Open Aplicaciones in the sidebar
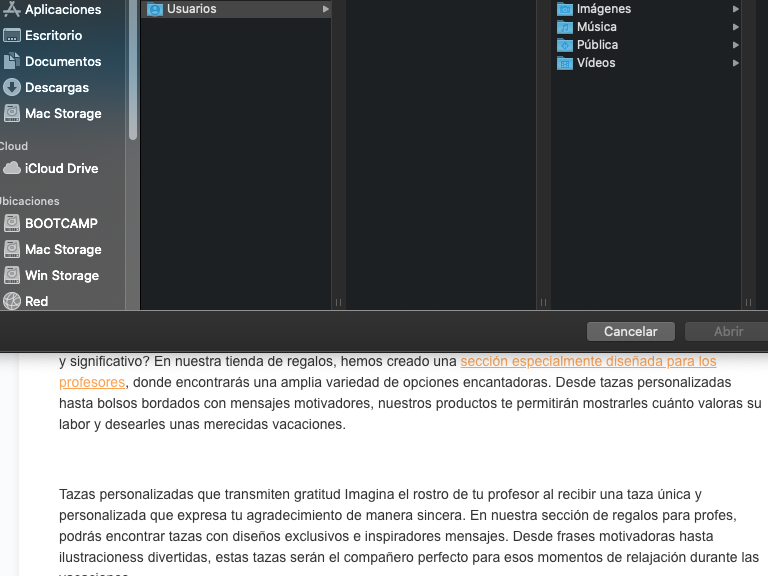Screen dimensions: 768x576 coord(62,9)
